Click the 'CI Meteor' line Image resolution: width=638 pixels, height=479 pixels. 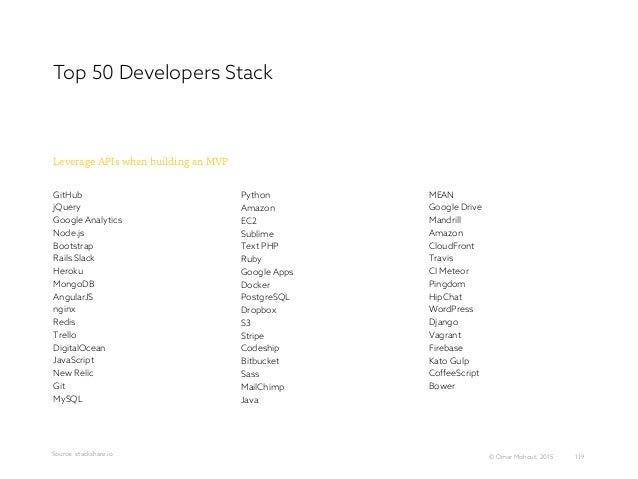tap(449, 271)
